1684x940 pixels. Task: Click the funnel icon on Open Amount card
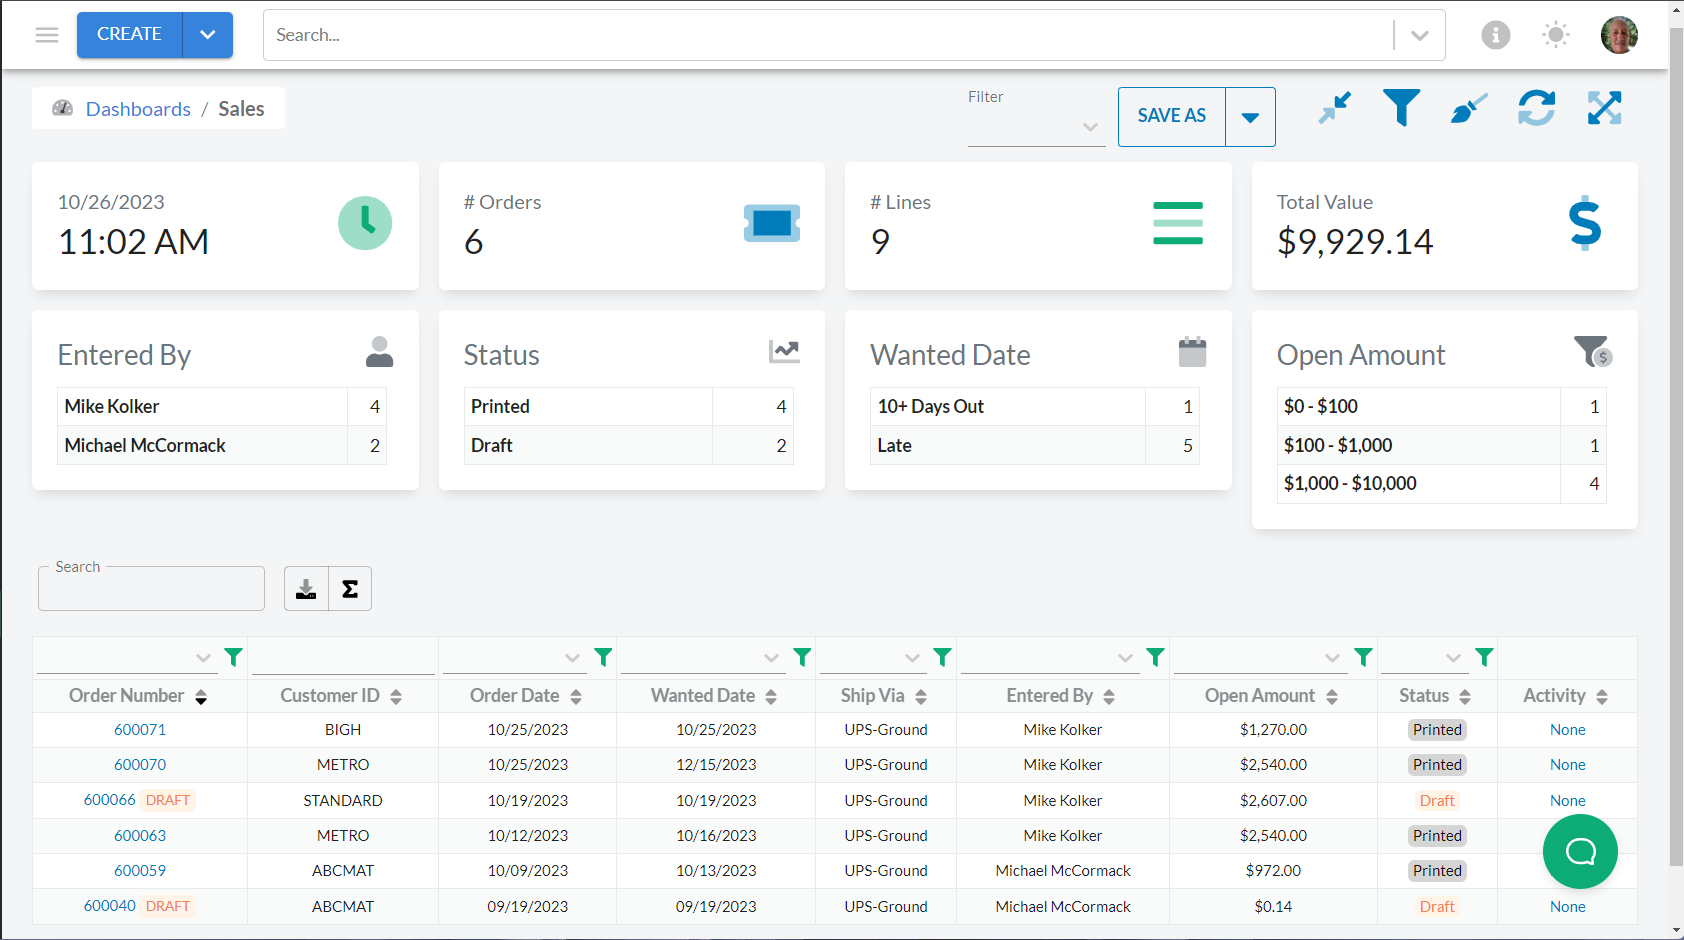[1592, 352]
